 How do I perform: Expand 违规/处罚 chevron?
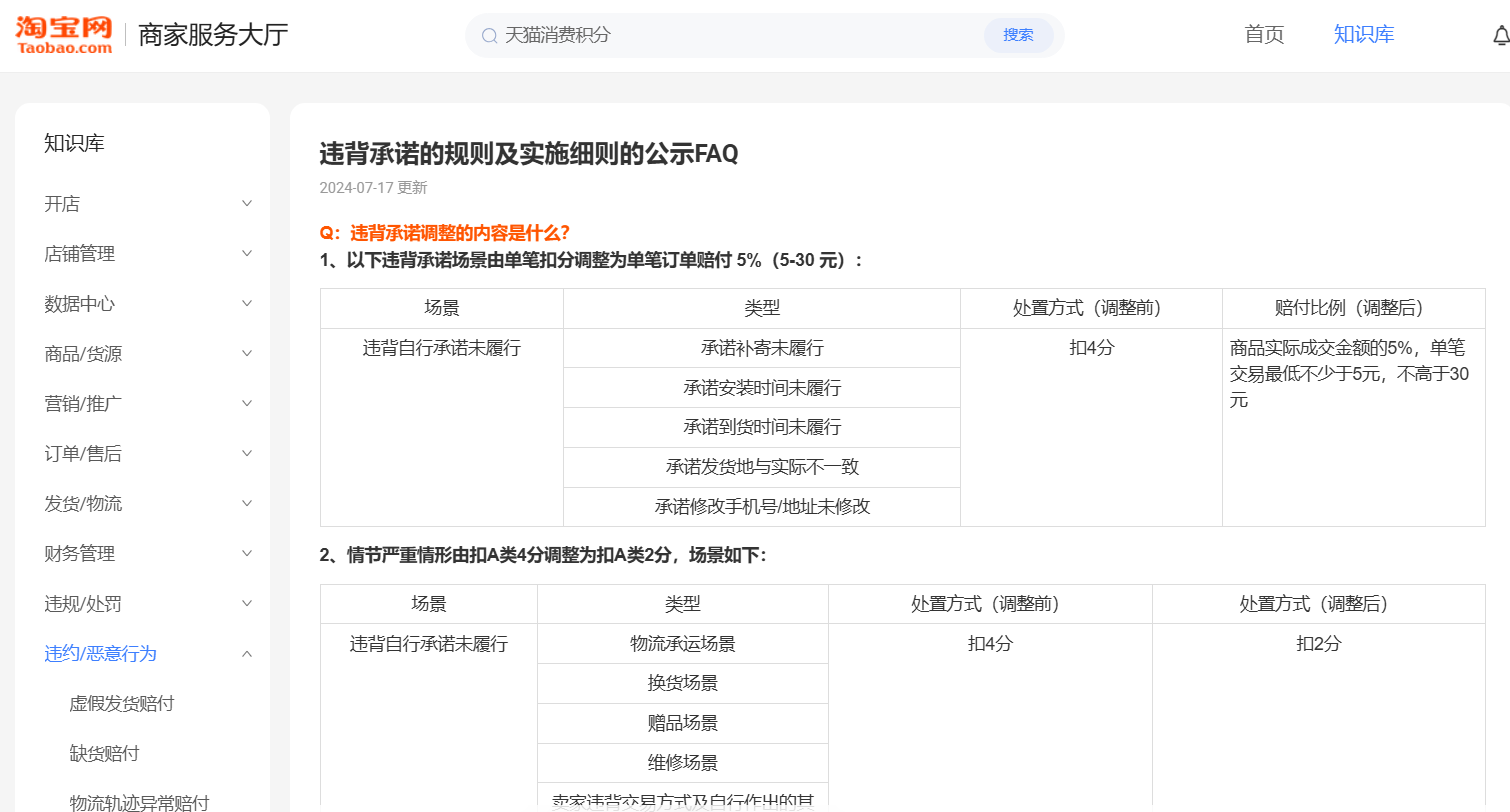point(247,604)
